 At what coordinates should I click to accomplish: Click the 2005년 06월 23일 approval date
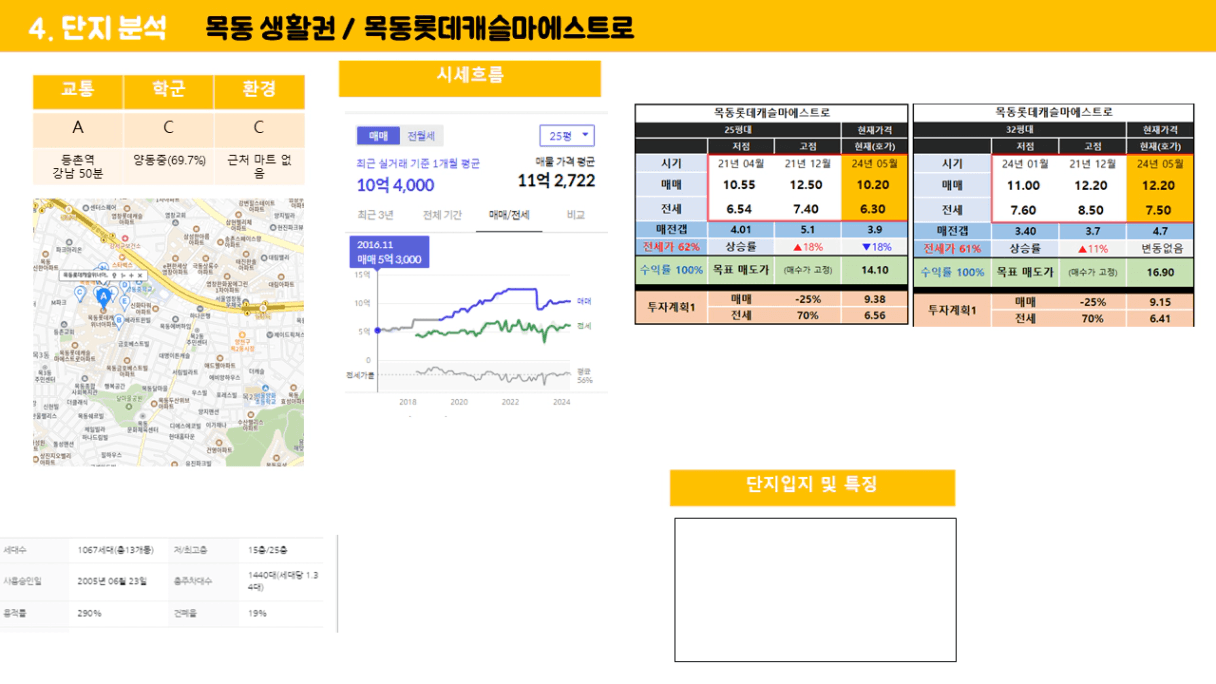tap(112, 580)
